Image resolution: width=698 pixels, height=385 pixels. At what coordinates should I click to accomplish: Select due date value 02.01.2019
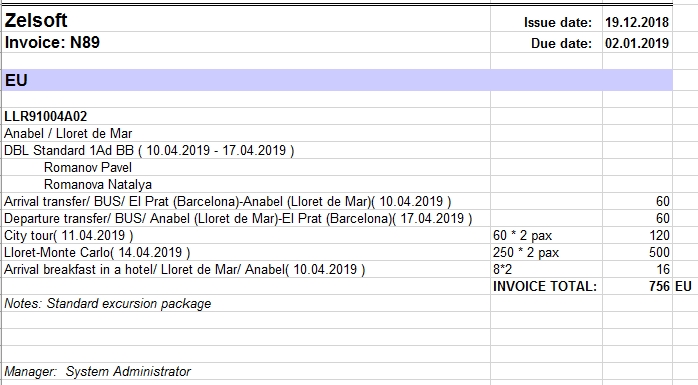pyautogui.click(x=637, y=43)
